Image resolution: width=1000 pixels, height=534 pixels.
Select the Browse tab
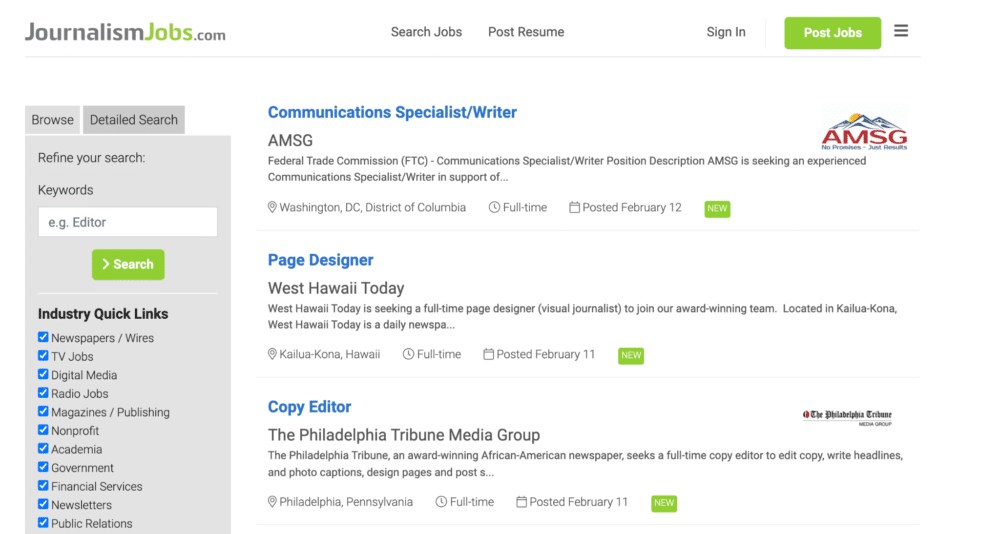52,120
